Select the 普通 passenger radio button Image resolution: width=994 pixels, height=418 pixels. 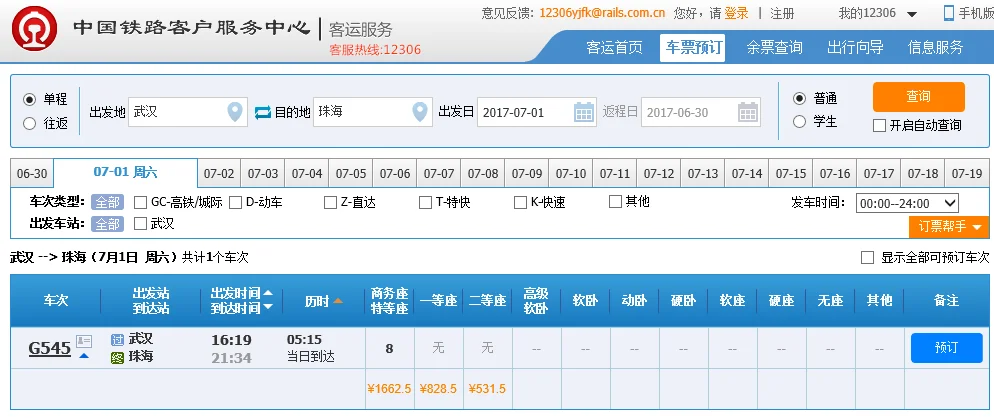pyautogui.click(x=800, y=98)
